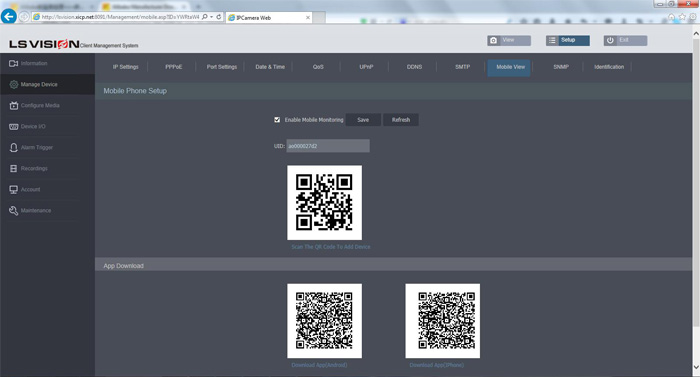The image size is (700, 377).
Task: Select the UPnP tab
Action: coord(366,67)
